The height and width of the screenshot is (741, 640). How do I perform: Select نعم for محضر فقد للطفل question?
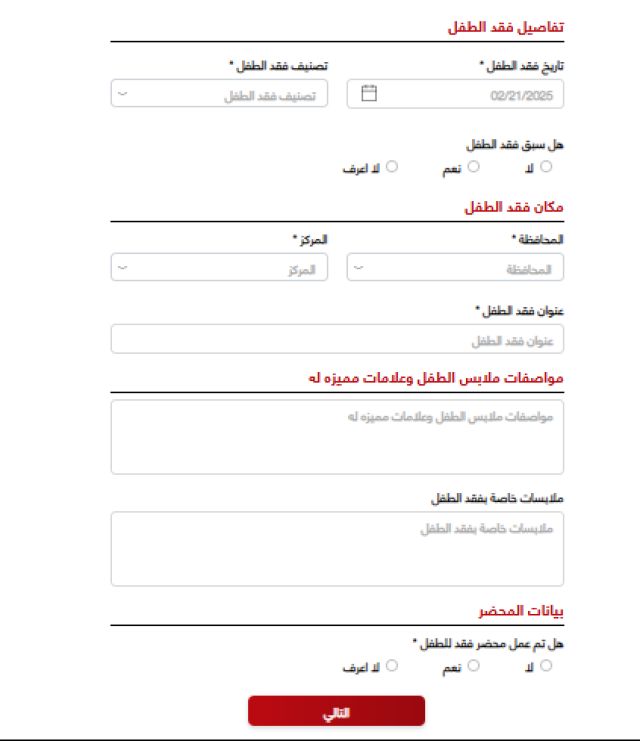[473, 666]
